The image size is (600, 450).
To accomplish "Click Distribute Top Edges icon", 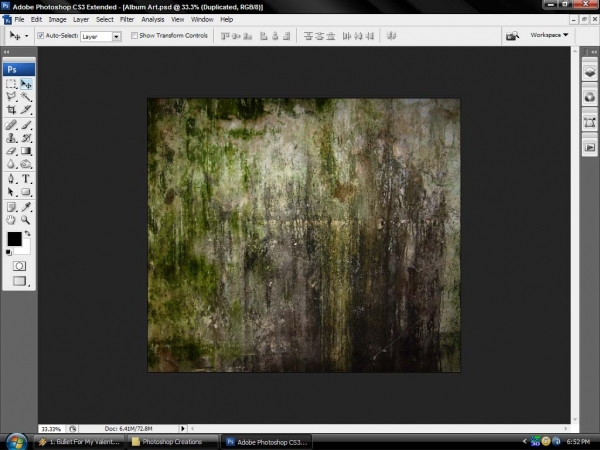I will coord(308,36).
